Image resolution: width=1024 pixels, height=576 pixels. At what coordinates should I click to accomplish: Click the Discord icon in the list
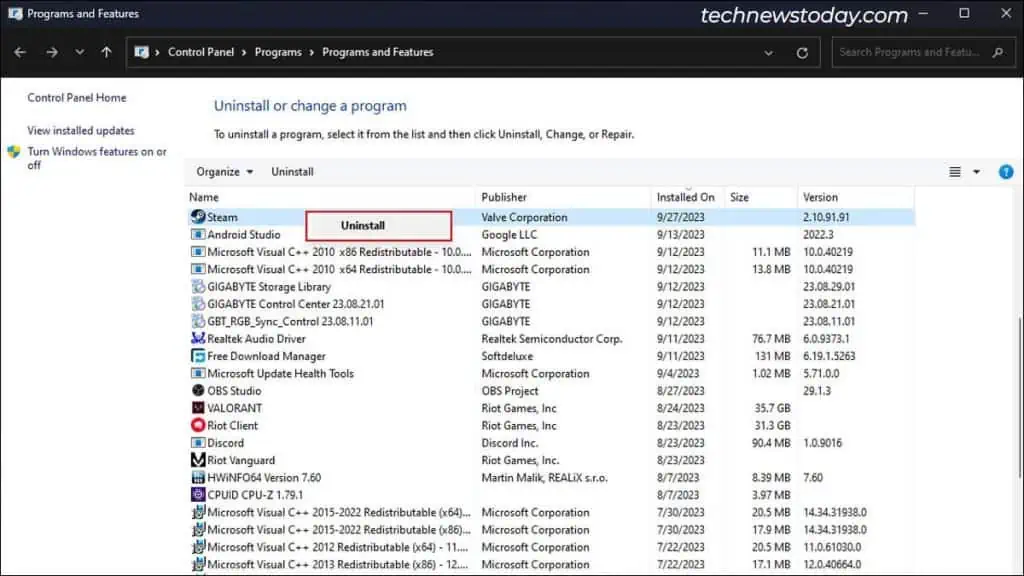coord(197,442)
